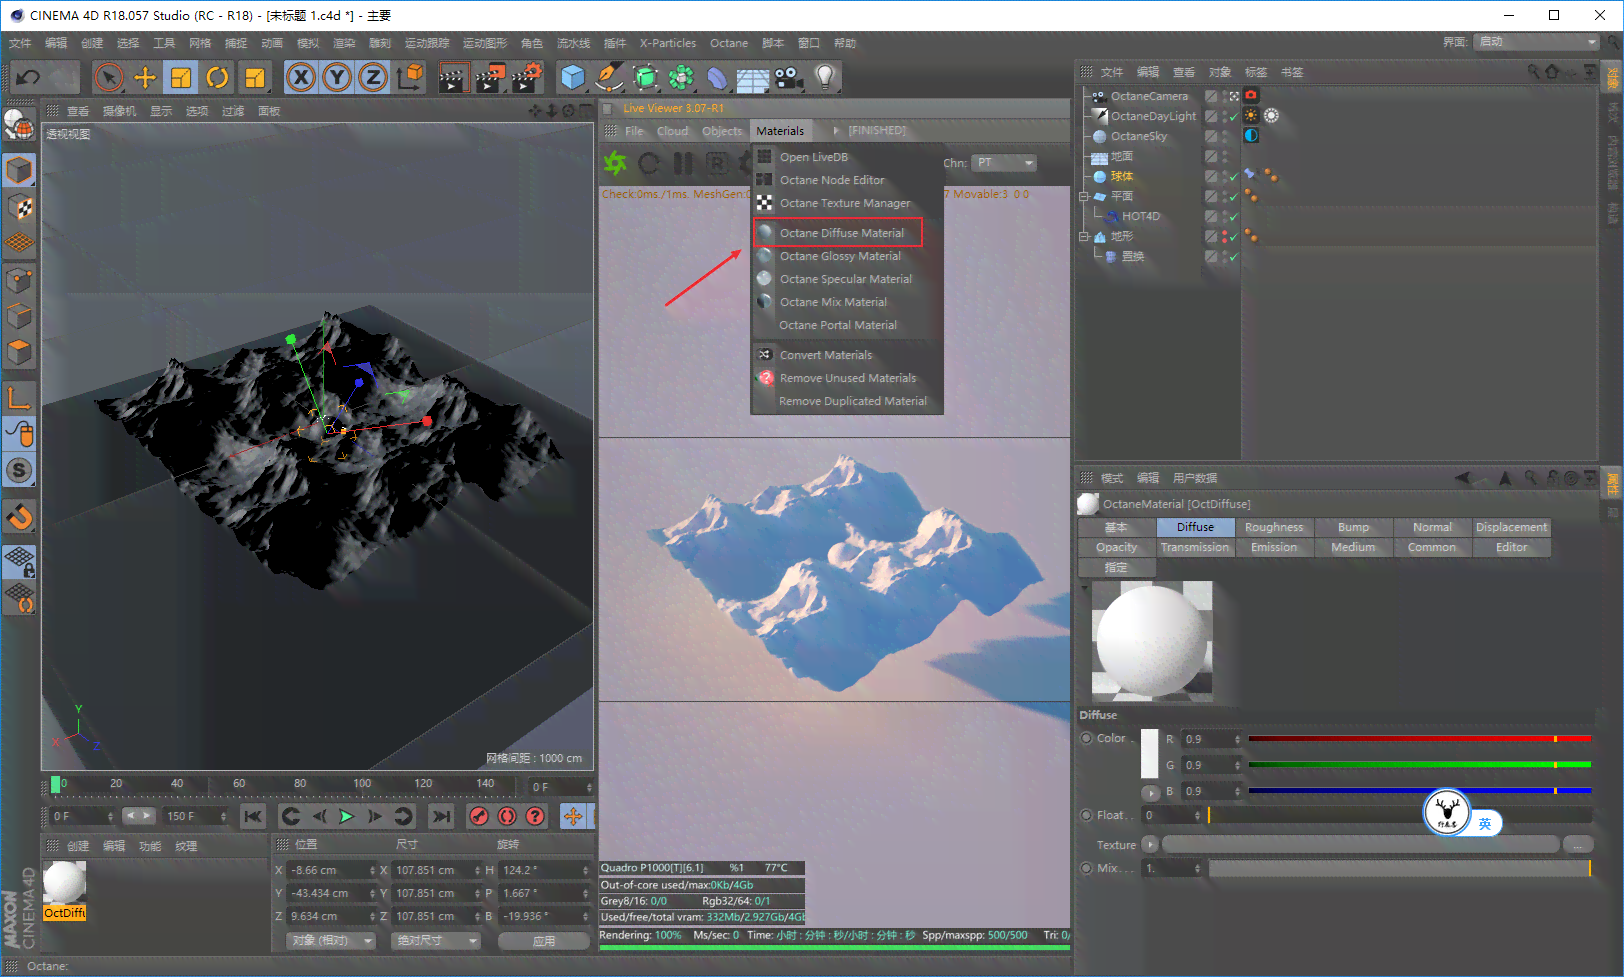Select the Scale tool in top toolbar
The height and width of the screenshot is (977, 1624).
[x=181, y=77]
